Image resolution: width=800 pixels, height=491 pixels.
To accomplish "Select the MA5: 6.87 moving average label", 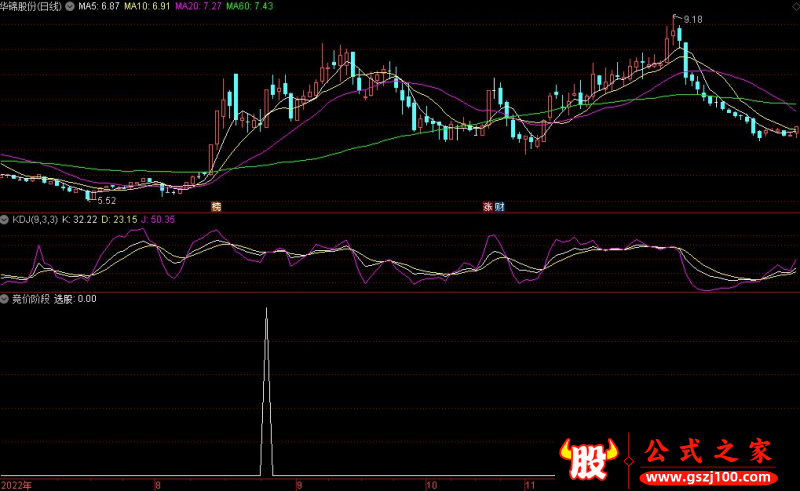I will [99, 6].
